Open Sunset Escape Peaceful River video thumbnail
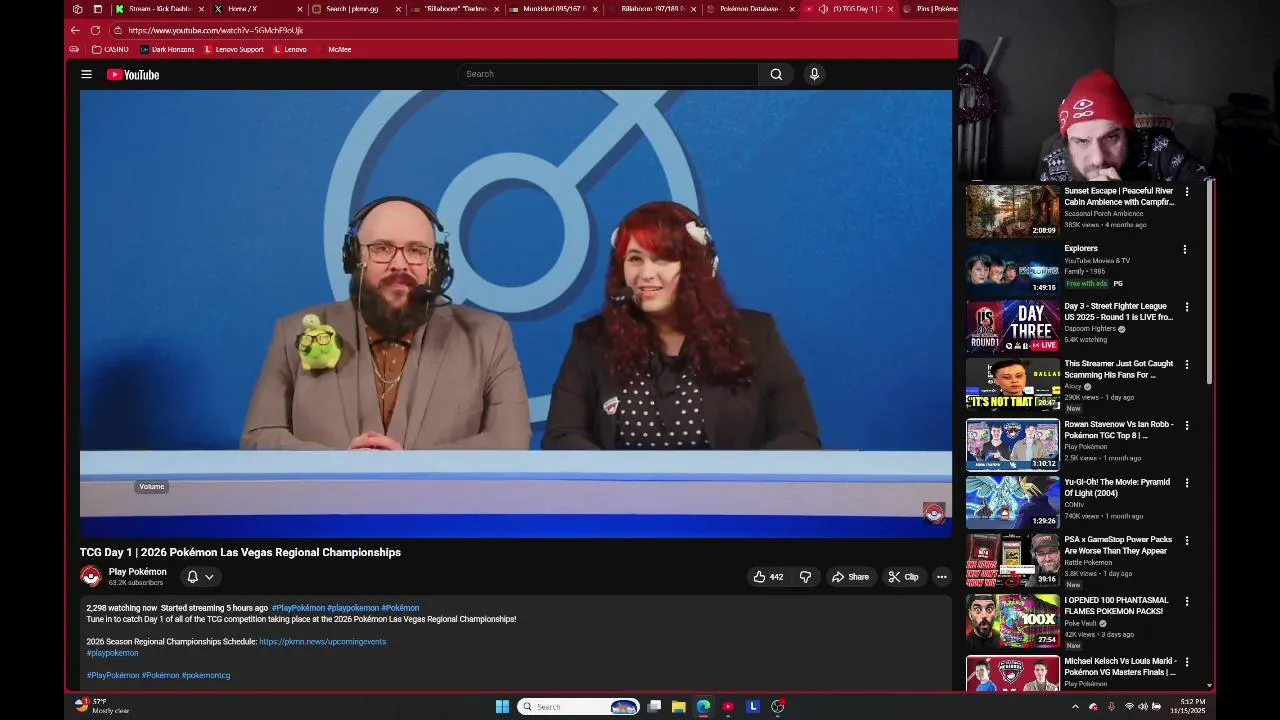 1012,210
